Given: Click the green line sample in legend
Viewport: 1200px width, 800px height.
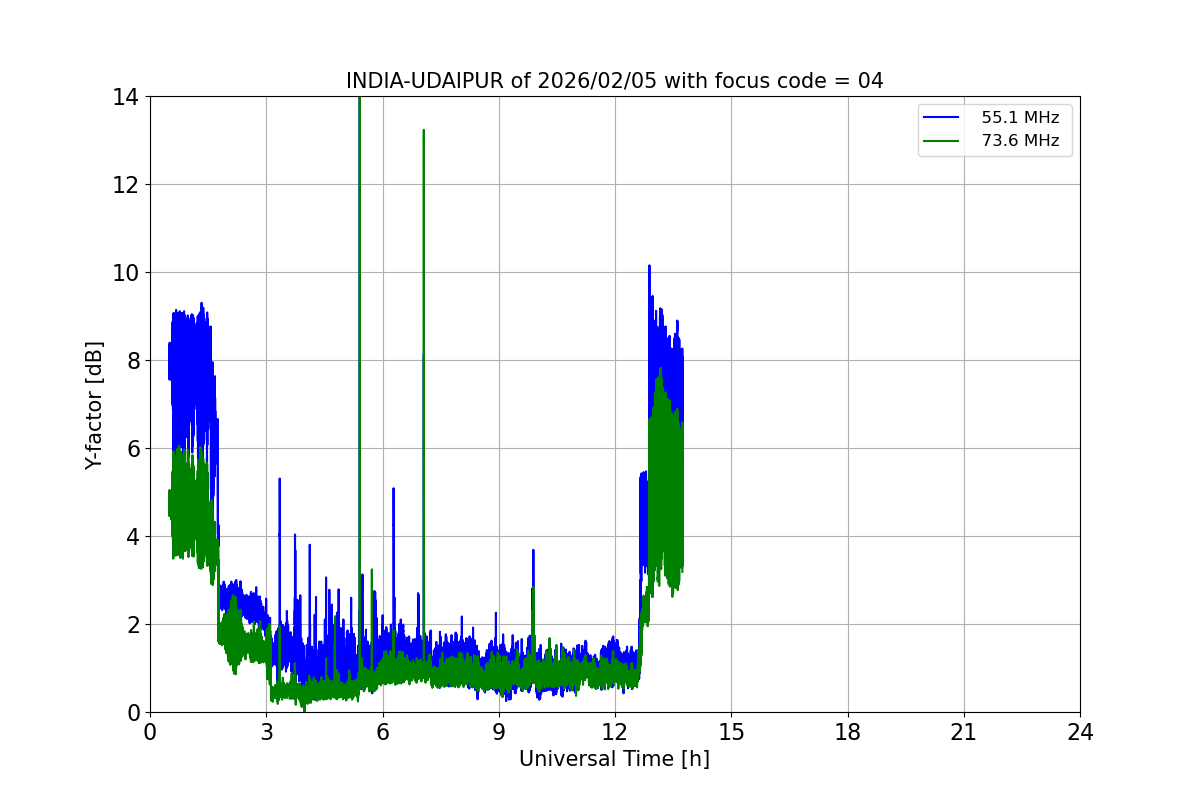Looking at the screenshot, I should (x=942, y=142).
